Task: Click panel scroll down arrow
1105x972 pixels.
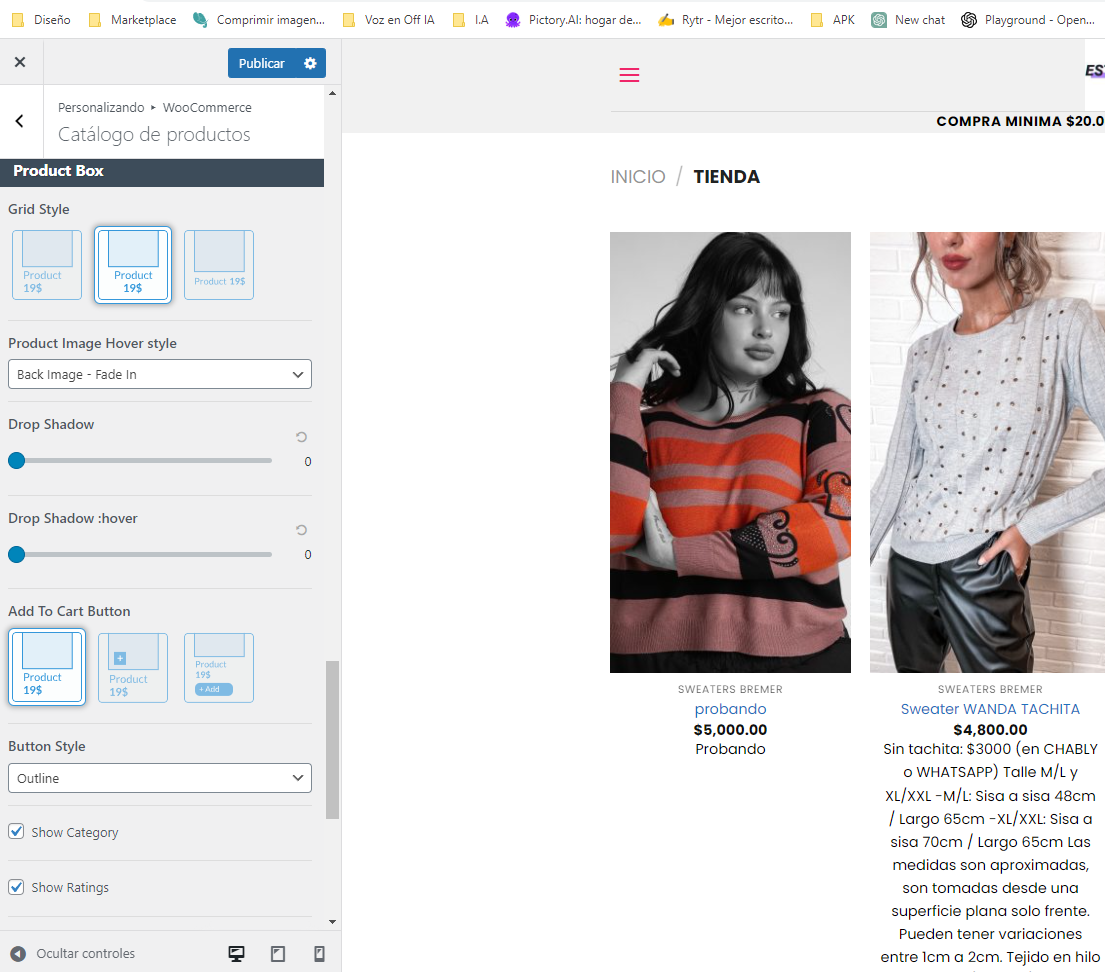Action: coord(333,921)
